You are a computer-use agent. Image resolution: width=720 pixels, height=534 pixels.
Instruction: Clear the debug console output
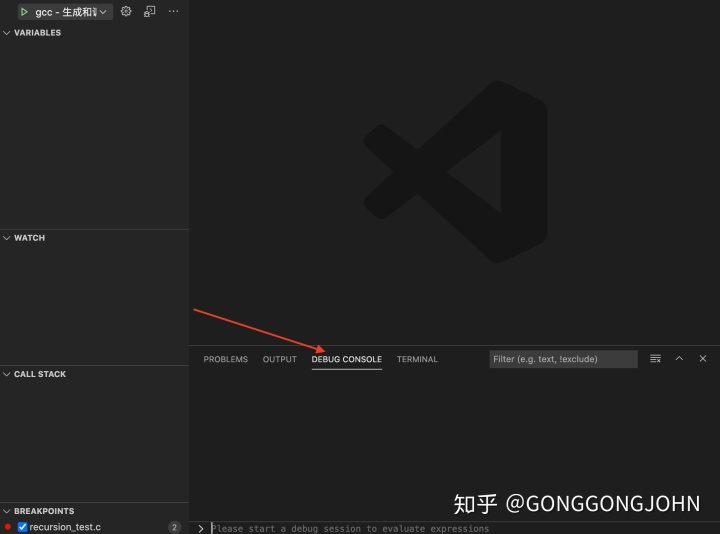(655, 359)
